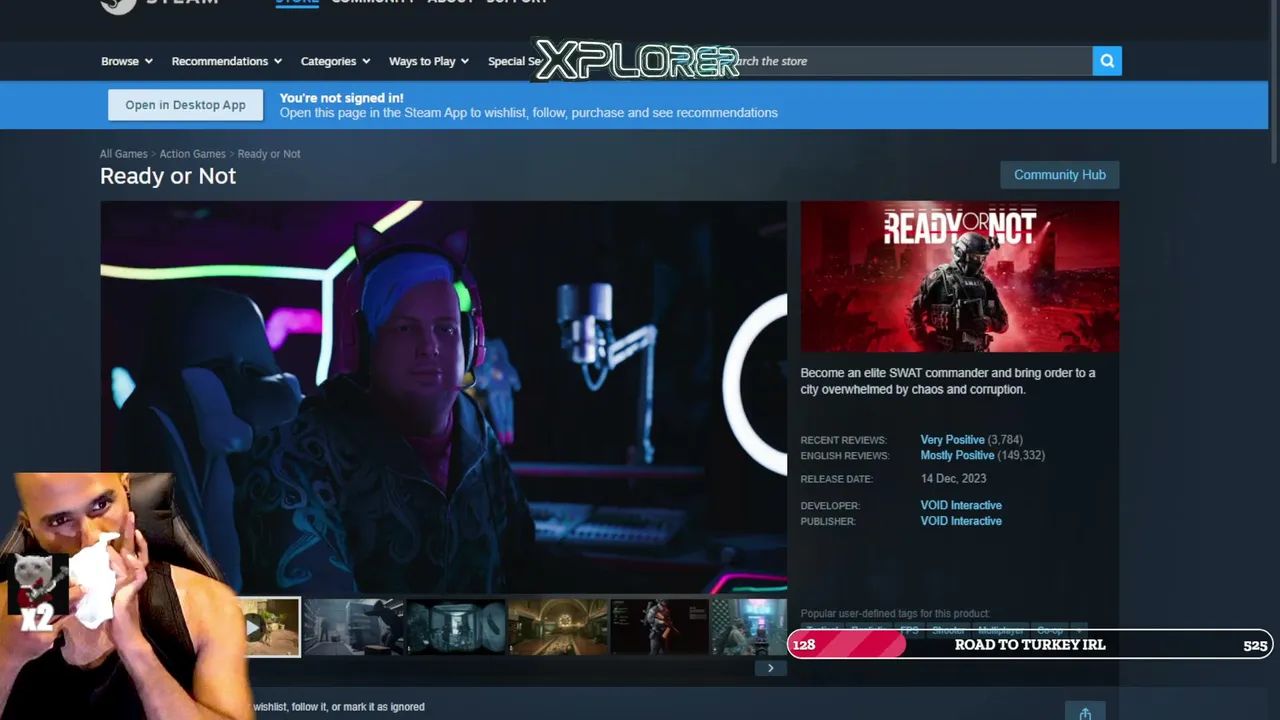Click the Ready or Not breadcrumb link
The width and height of the screenshot is (1280, 720).
coord(269,154)
